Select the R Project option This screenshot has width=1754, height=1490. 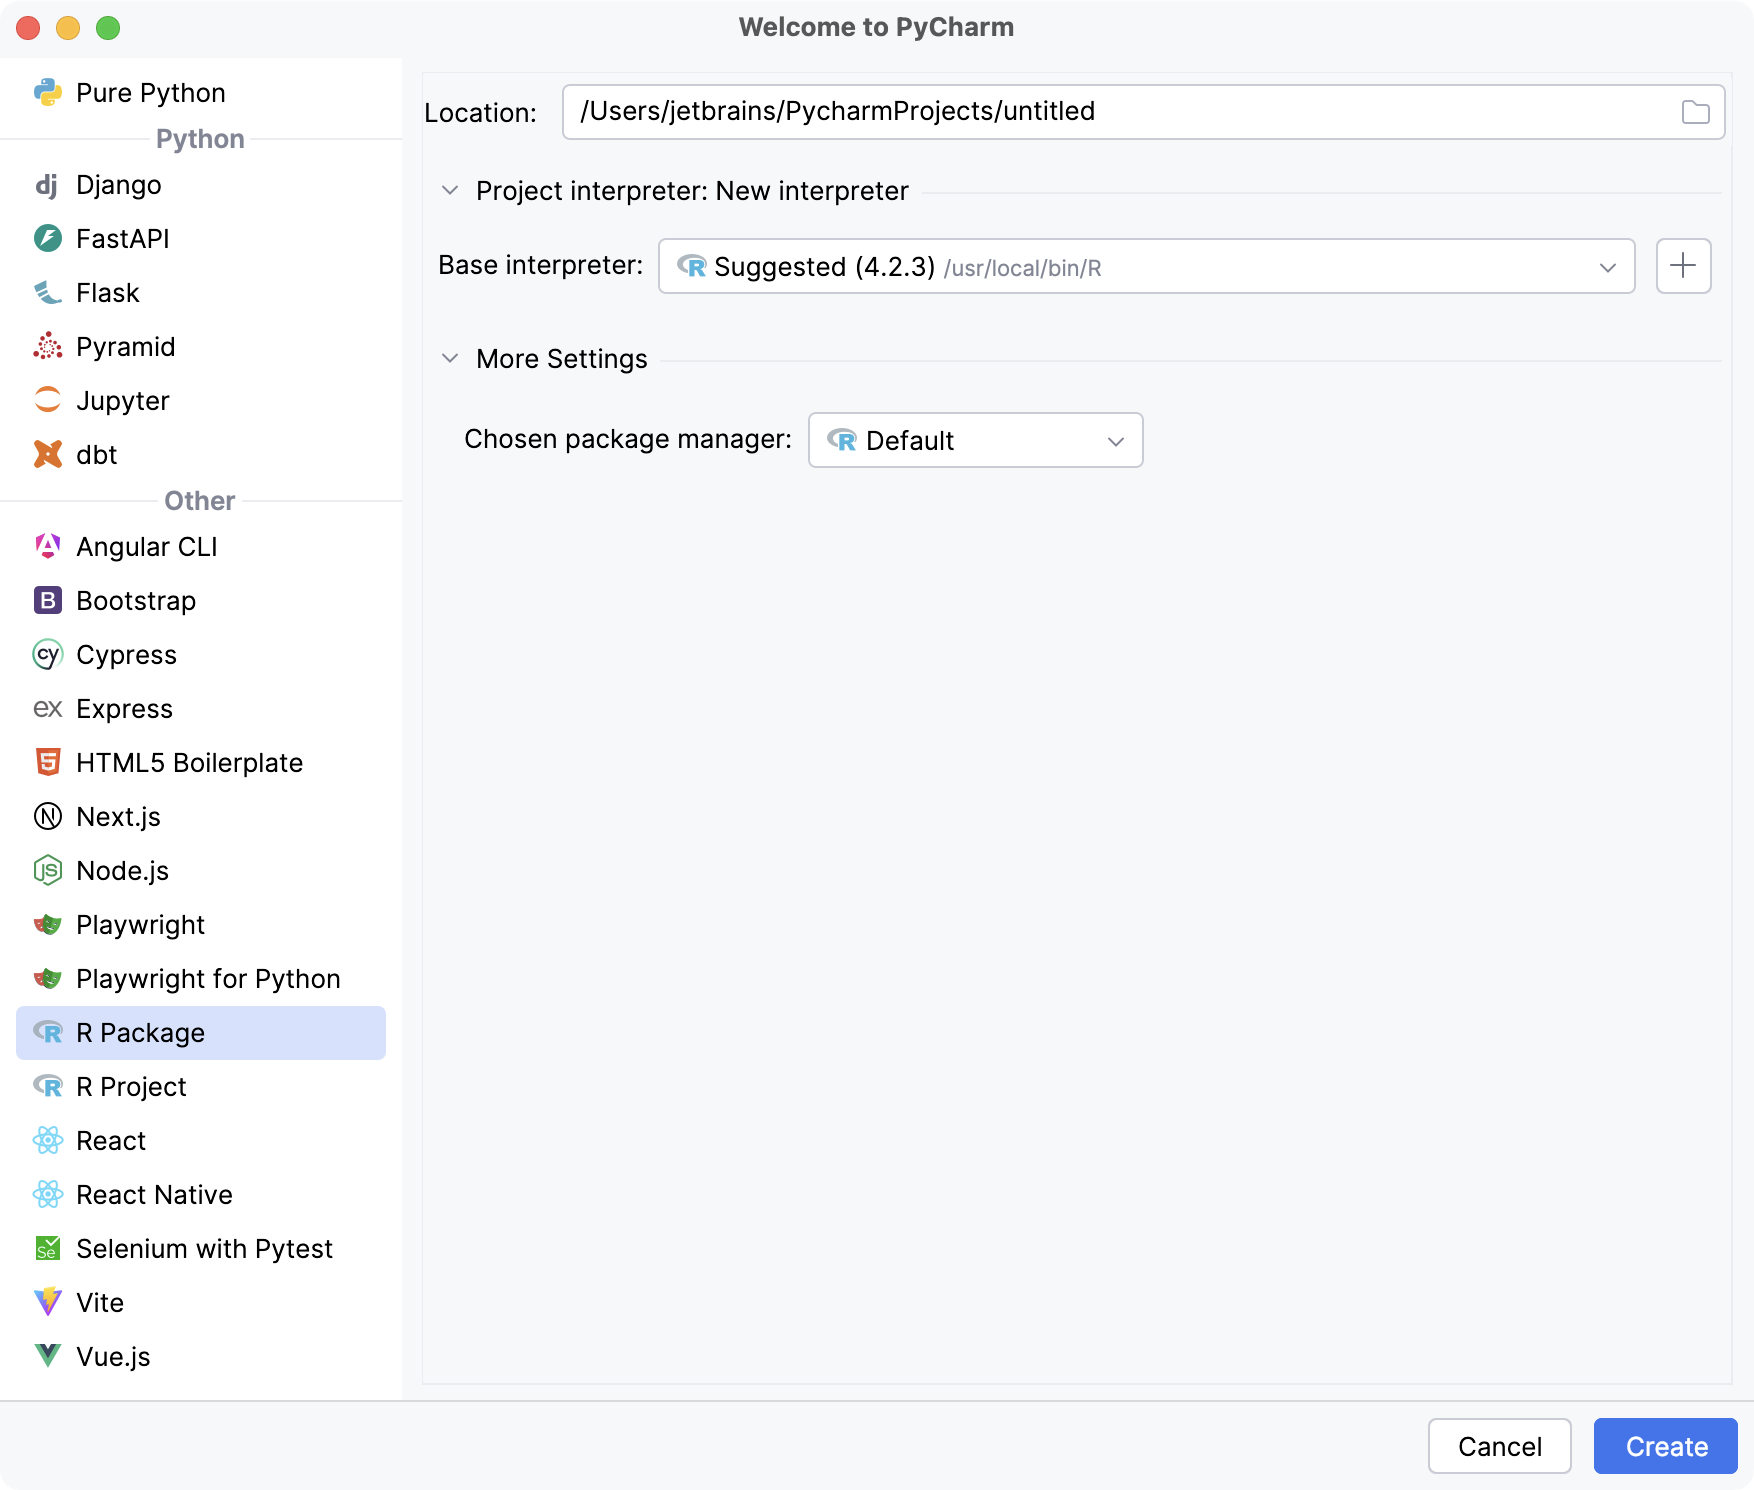coord(130,1086)
